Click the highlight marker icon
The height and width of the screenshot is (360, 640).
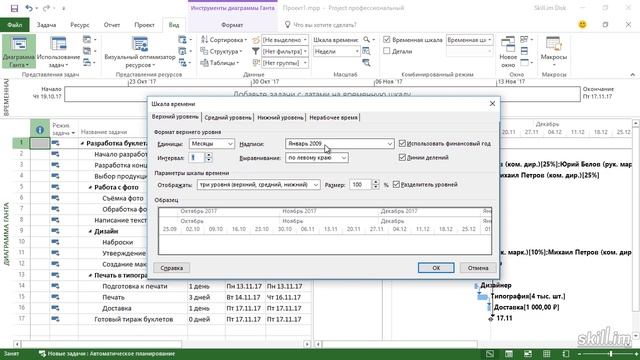click(256, 40)
